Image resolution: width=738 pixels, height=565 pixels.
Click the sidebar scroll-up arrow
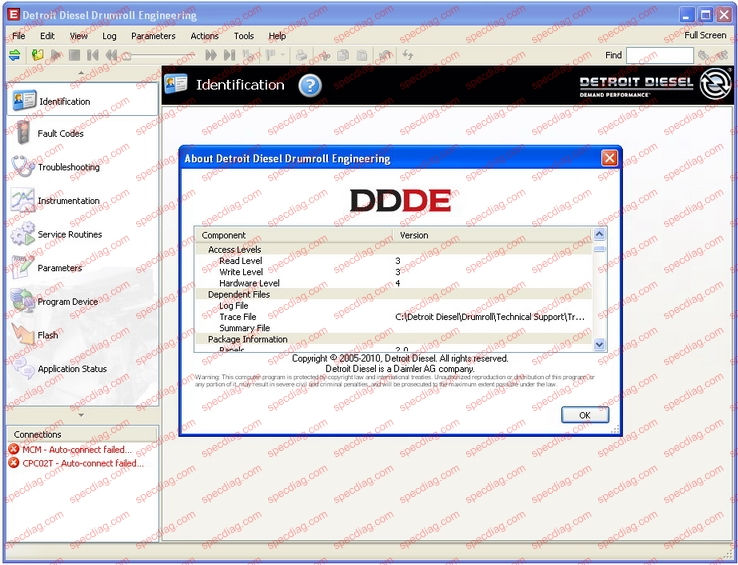tap(81, 73)
